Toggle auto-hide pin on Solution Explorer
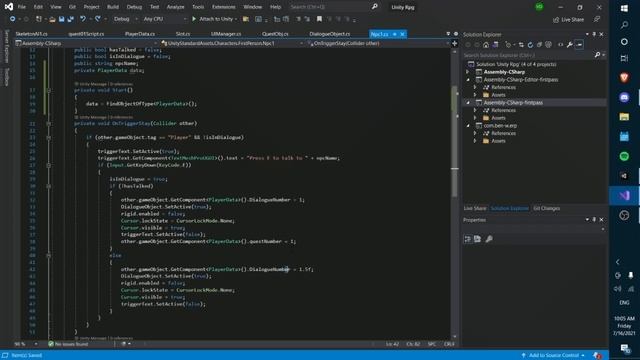The height and width of the screenshot is (360, 640). click(594, 34)
